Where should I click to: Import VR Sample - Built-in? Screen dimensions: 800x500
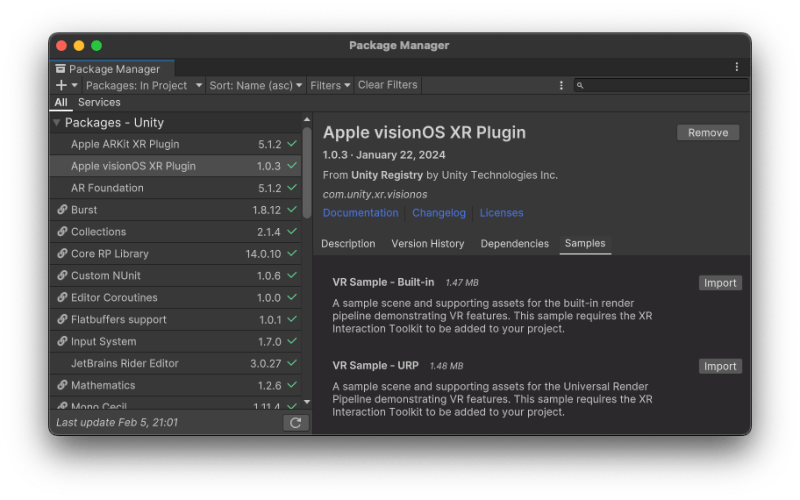coord(720,283)
